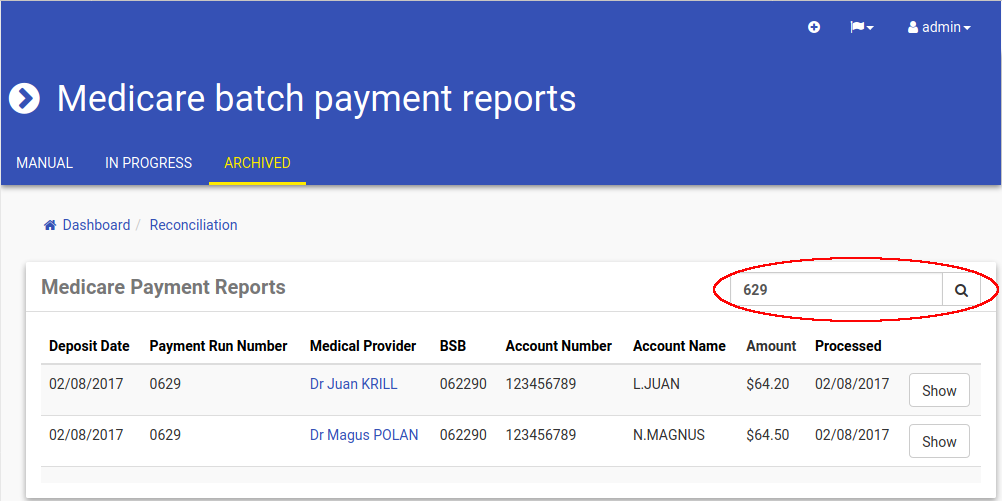1002x501 pixels.
Task: Click the Medicare Payment Reports panel heading
Action: (164, 288)
